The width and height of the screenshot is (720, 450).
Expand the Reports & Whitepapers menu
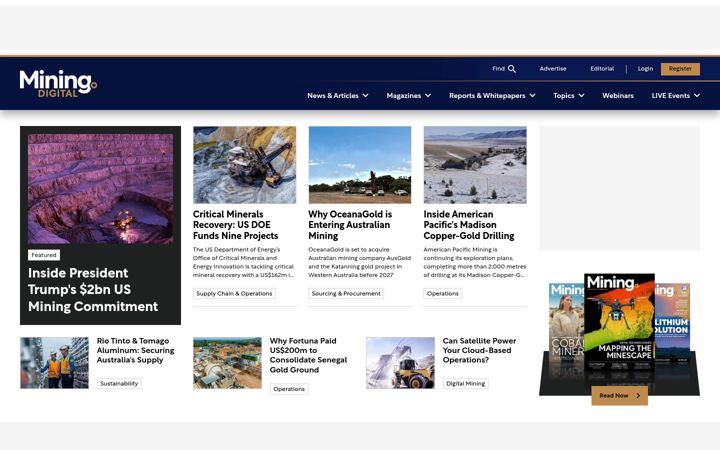tap(492, 96)
